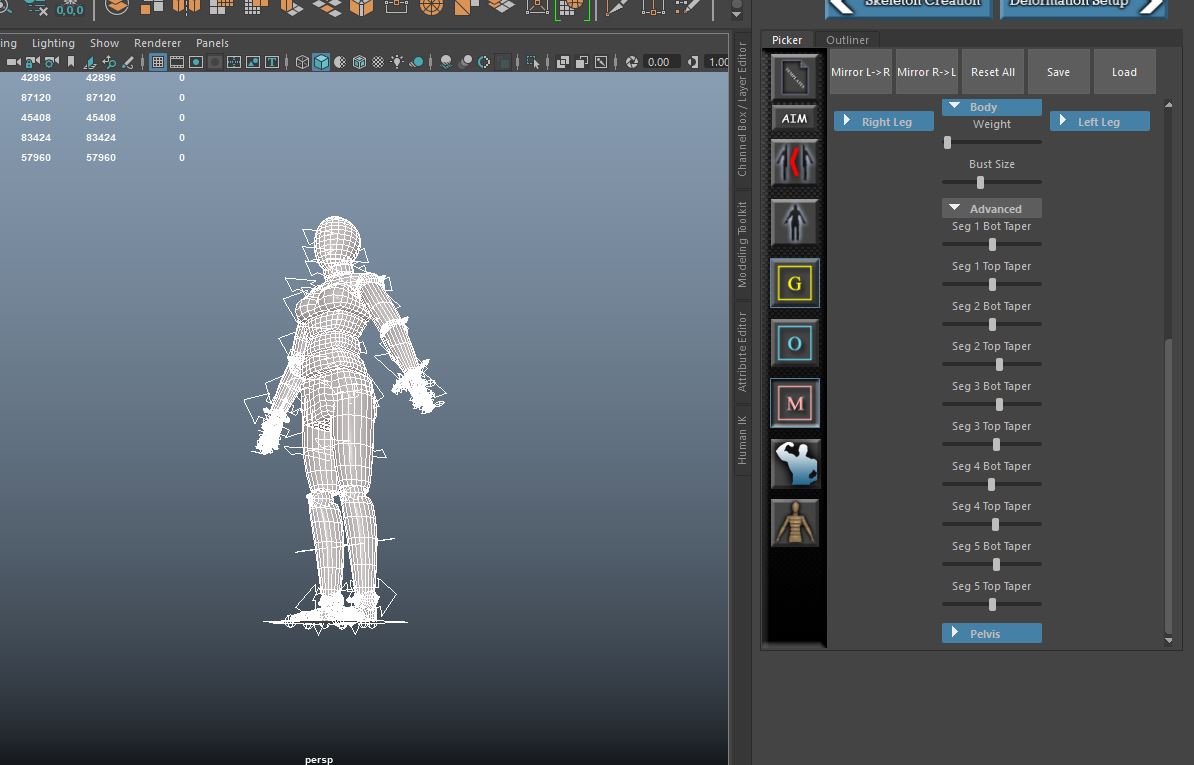Click the yellow G icon button
Image resolution: width=1194 pixels, height=765 pixels.
pos(795,283)
